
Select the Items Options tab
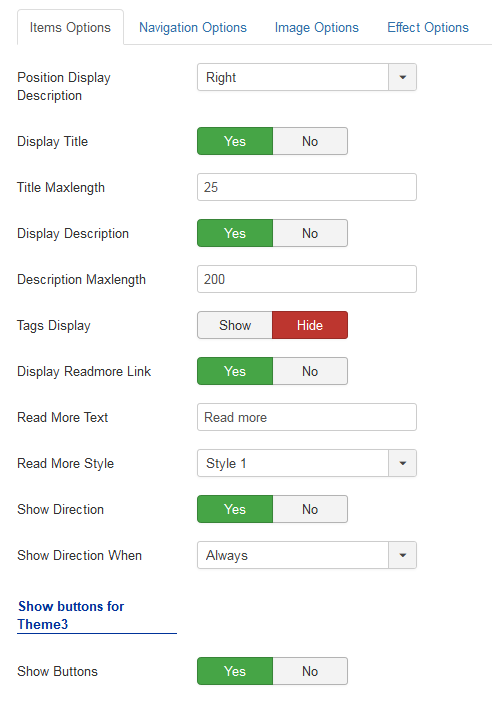70,28
